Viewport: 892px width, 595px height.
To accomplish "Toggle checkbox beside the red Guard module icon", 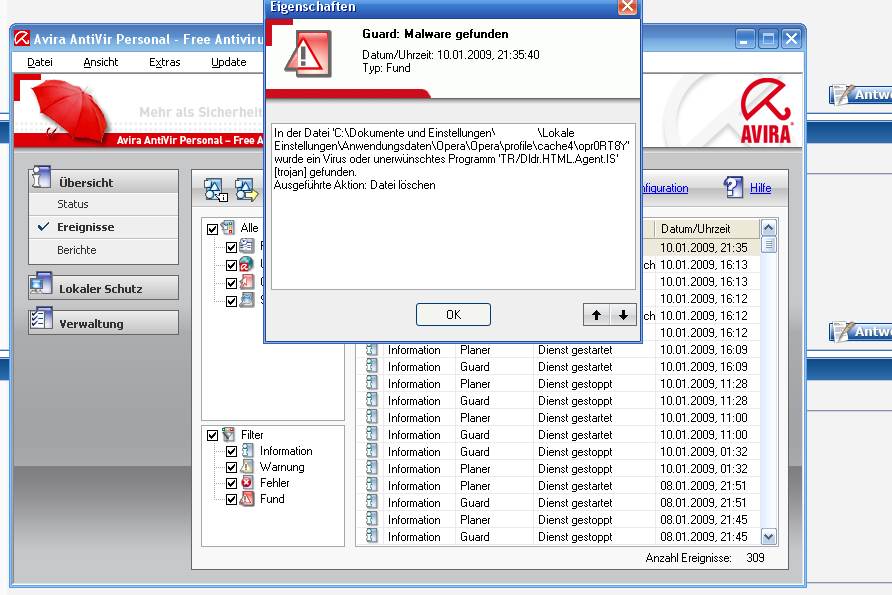I will pyautogui.click(x=231, y=283).
